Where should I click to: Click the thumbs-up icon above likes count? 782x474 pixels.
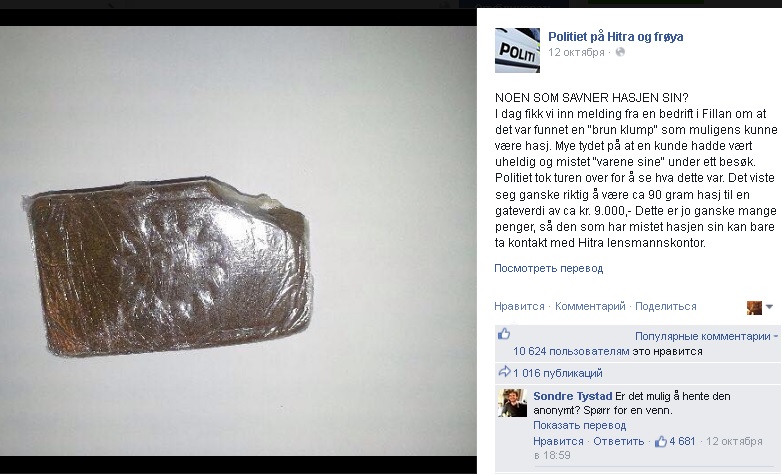(504, 334)
